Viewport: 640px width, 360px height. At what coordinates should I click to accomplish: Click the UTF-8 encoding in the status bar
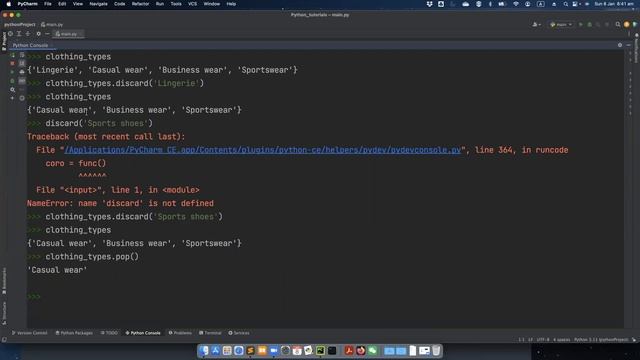[543, 340]
